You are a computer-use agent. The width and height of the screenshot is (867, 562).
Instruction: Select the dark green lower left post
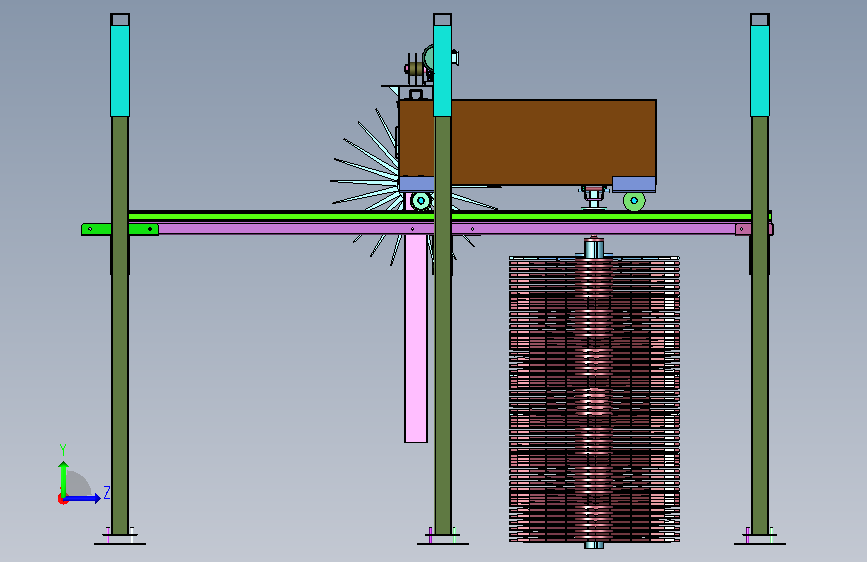point(120,325)
